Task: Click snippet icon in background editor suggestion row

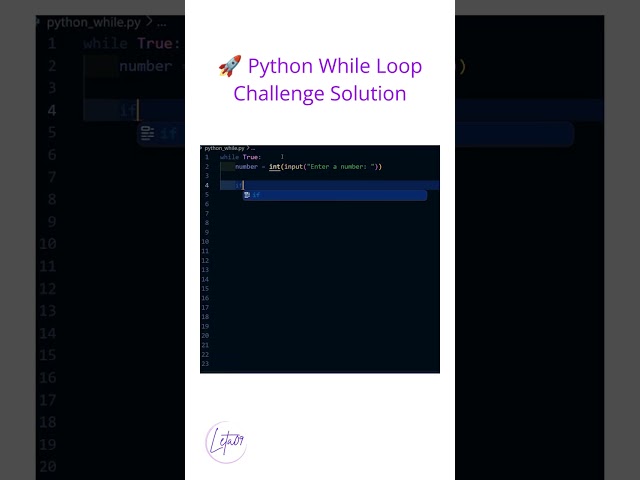Action: pos(148,133)
